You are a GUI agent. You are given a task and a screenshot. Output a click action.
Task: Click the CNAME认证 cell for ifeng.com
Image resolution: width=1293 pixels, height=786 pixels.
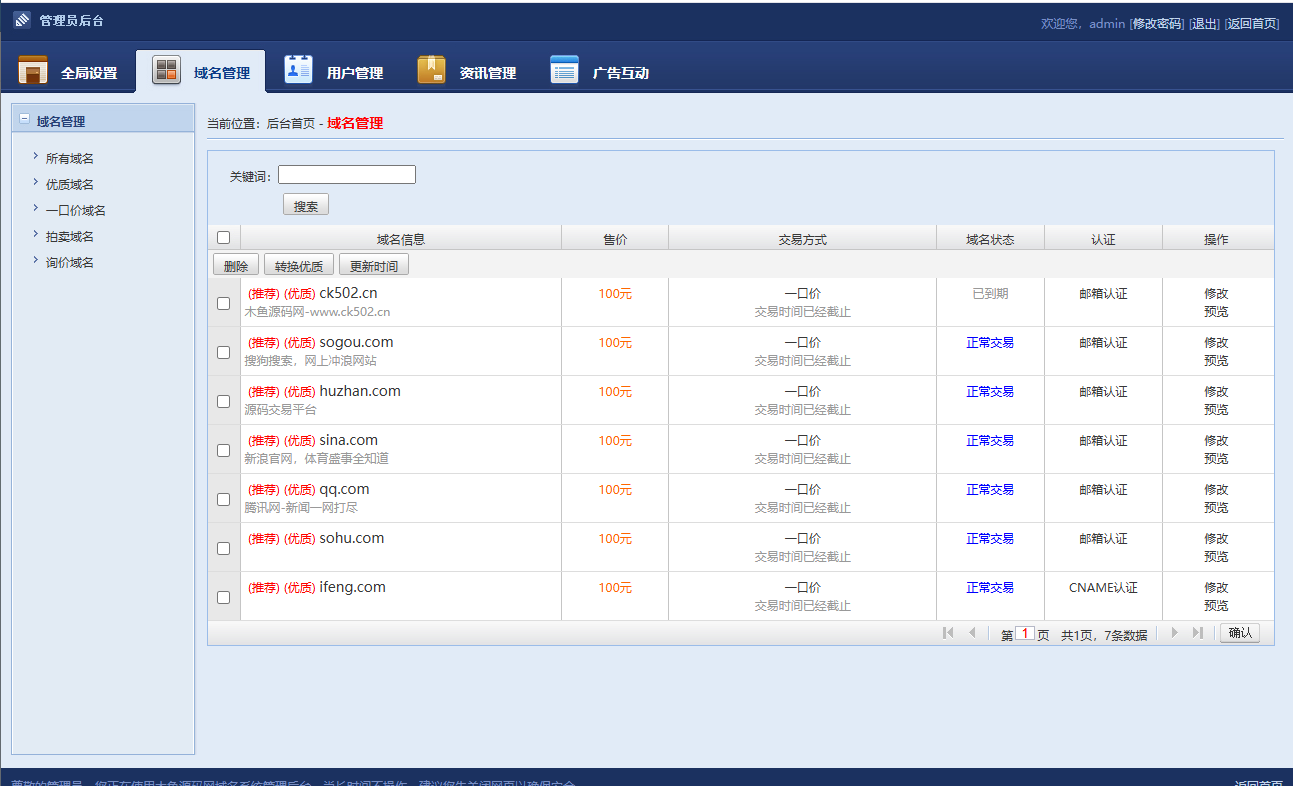[x=1103, y=588]
